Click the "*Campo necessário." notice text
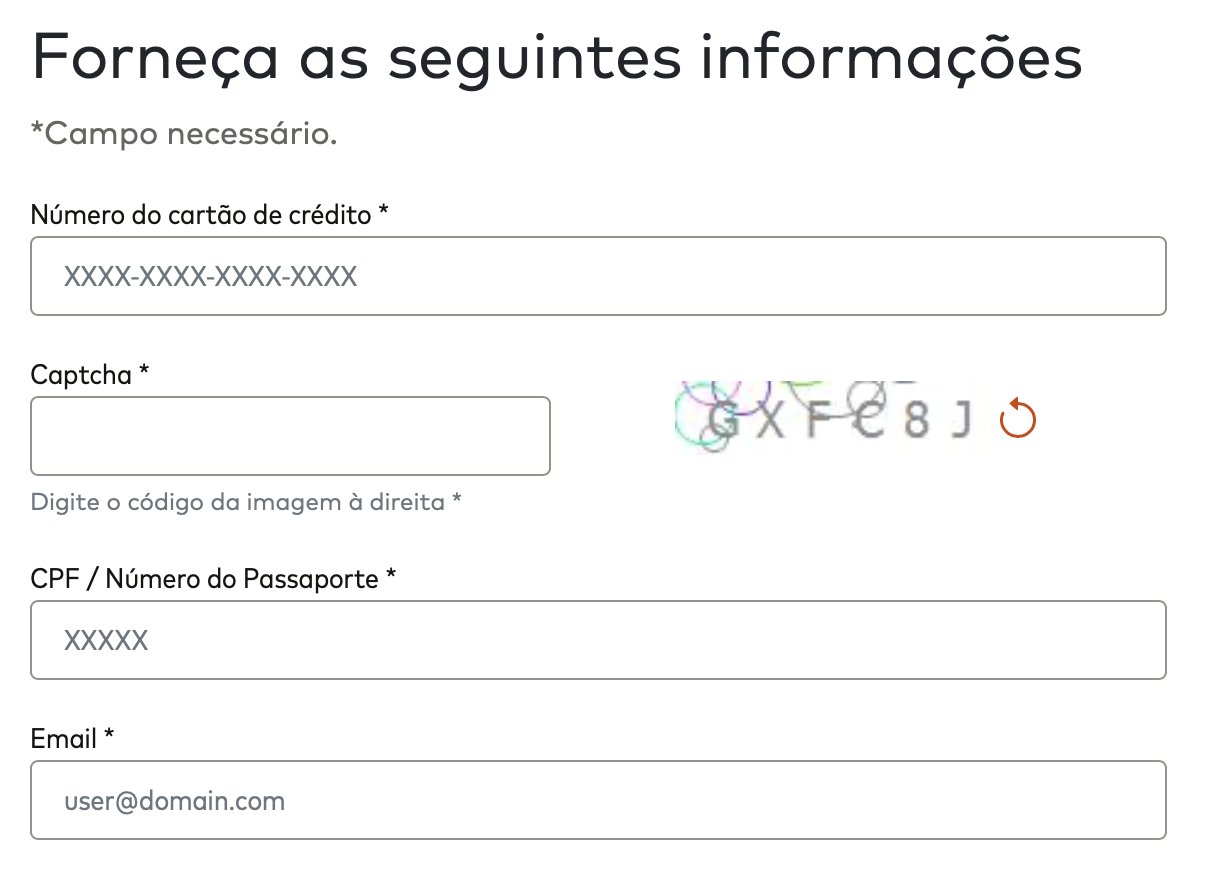The height and width of the screenshot is (890, 1216). pos(184,134)
